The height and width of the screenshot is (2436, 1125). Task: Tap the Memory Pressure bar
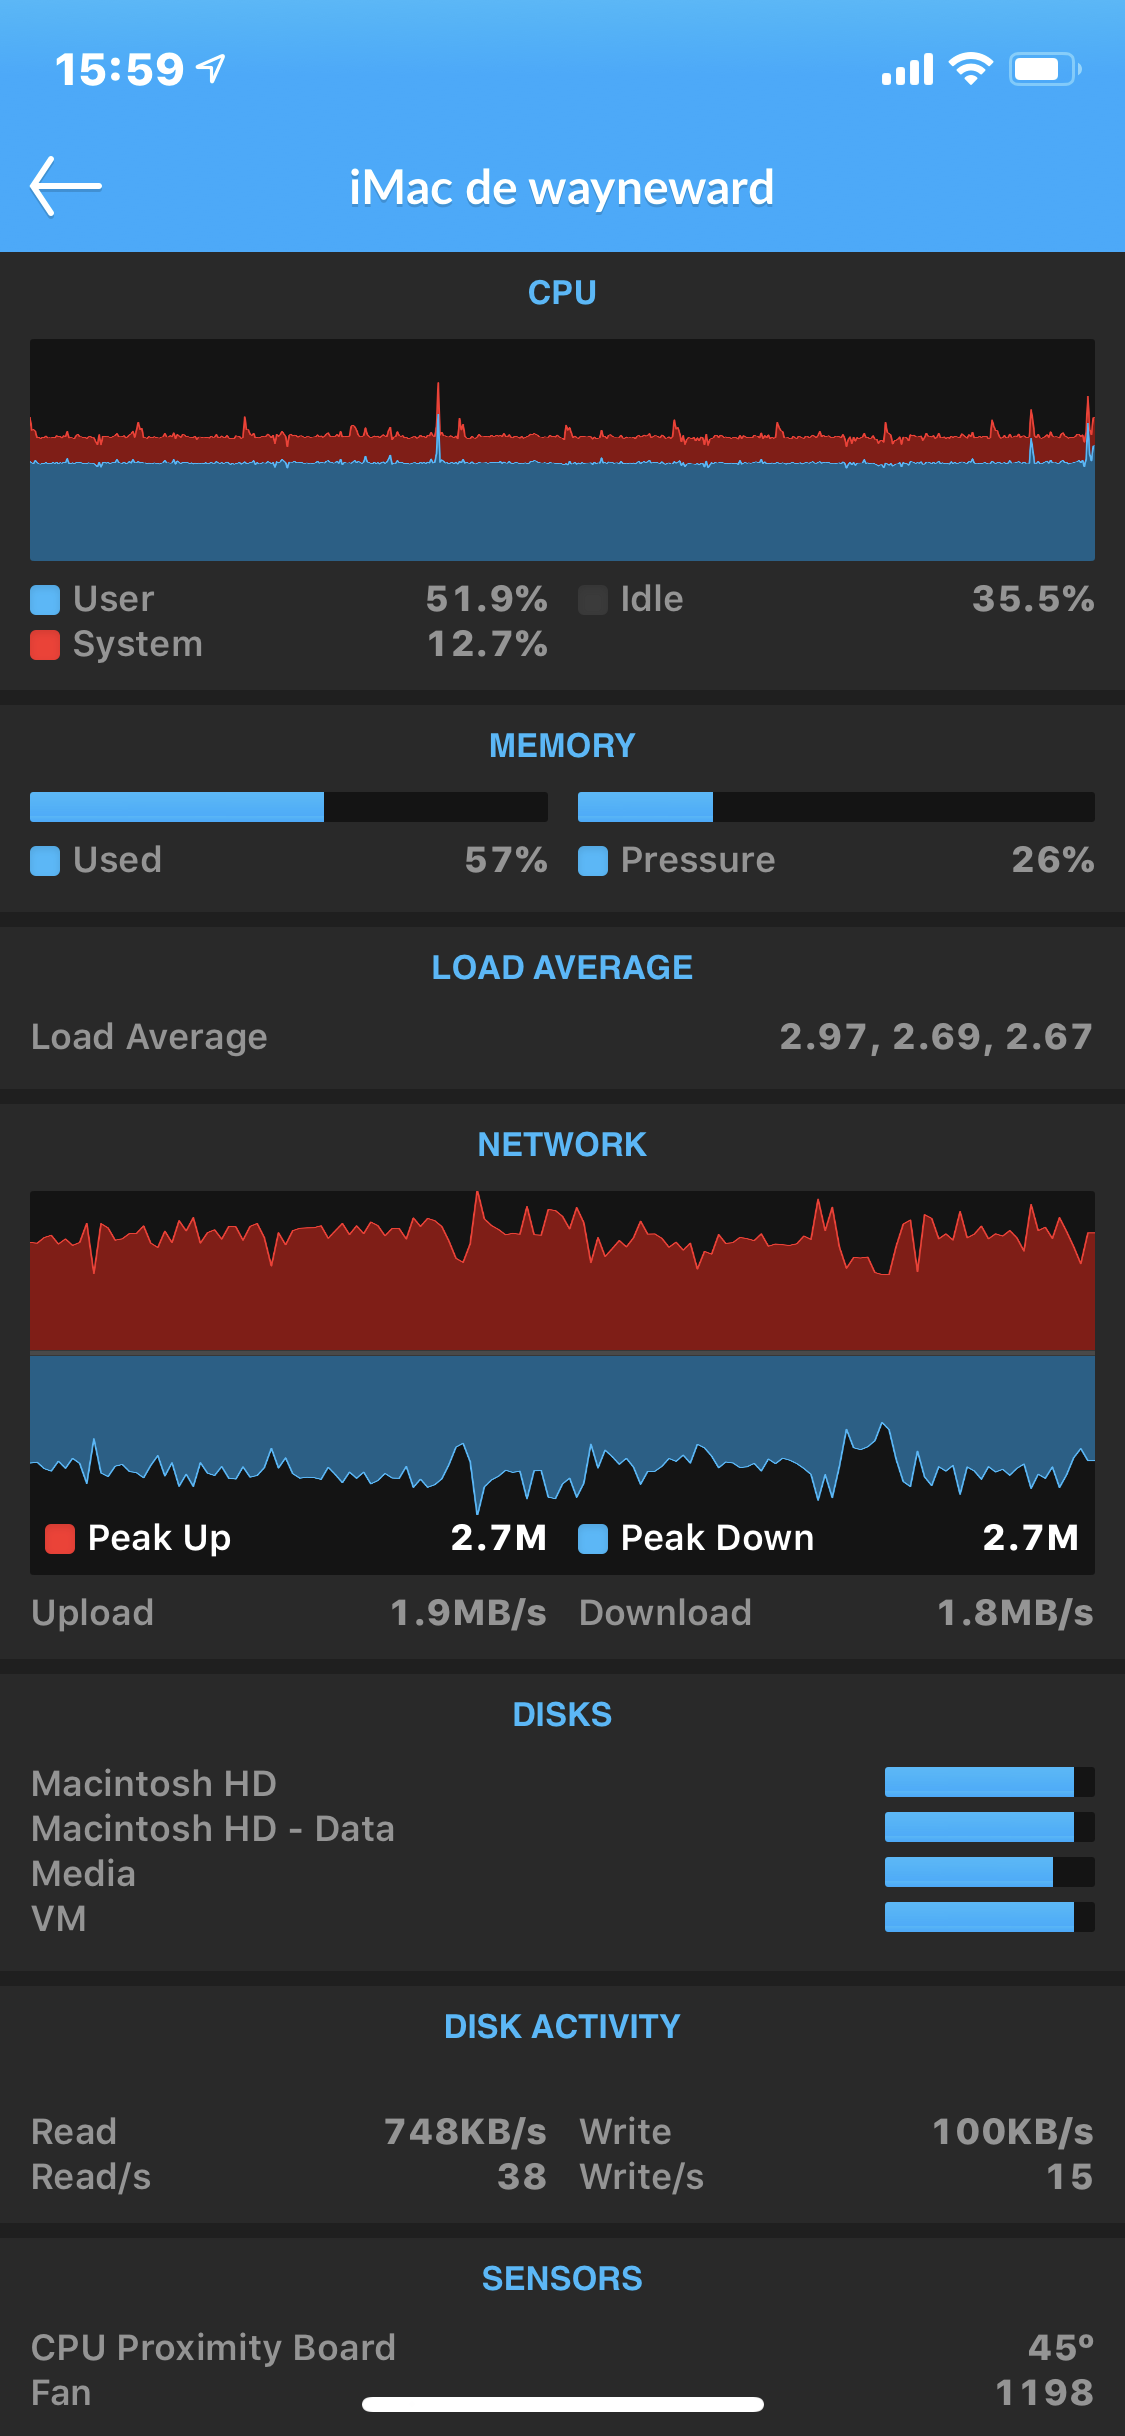[836, 807]
